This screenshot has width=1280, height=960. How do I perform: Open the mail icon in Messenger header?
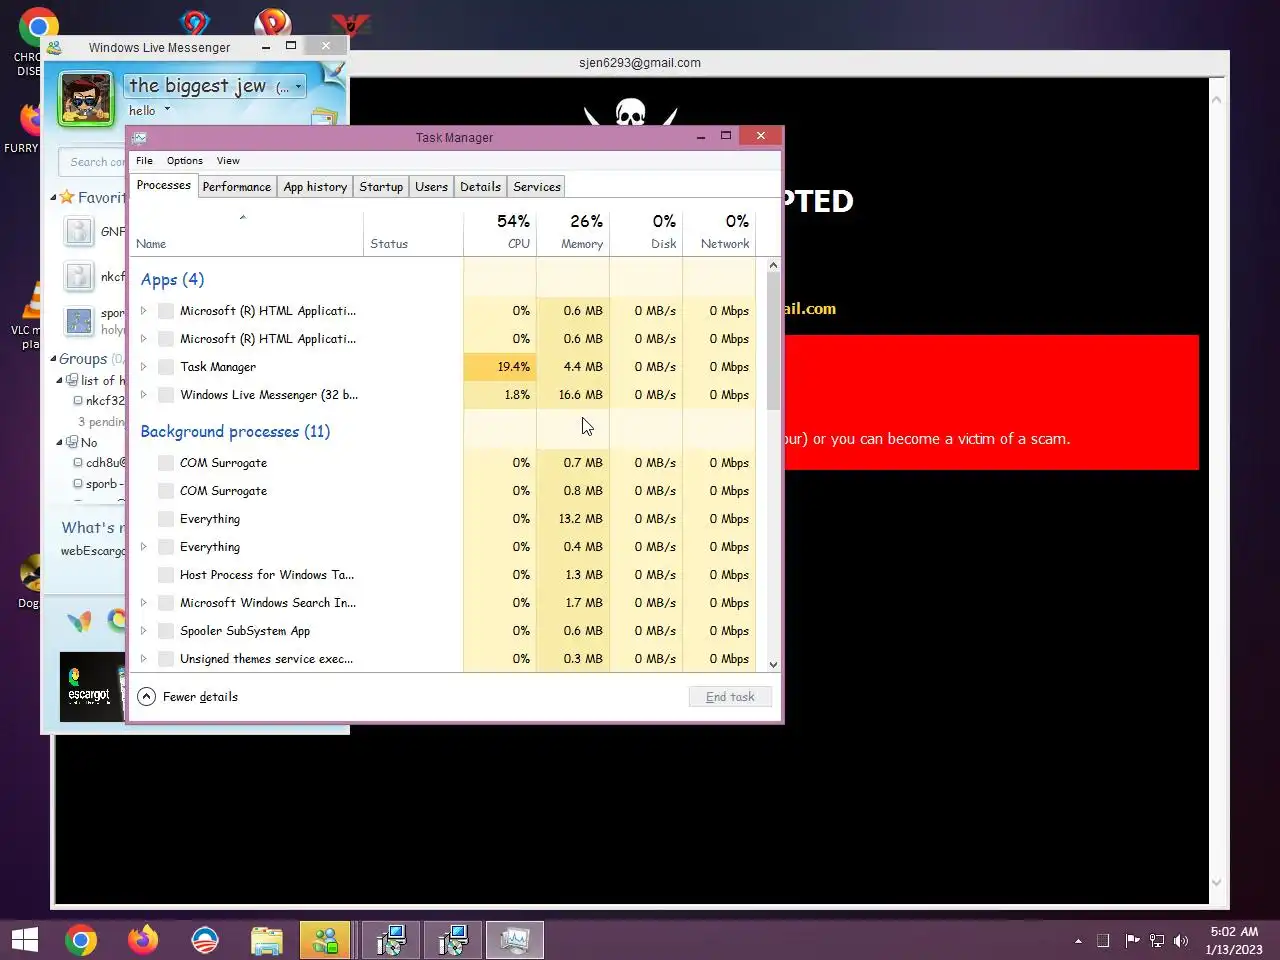click(323, 117)
